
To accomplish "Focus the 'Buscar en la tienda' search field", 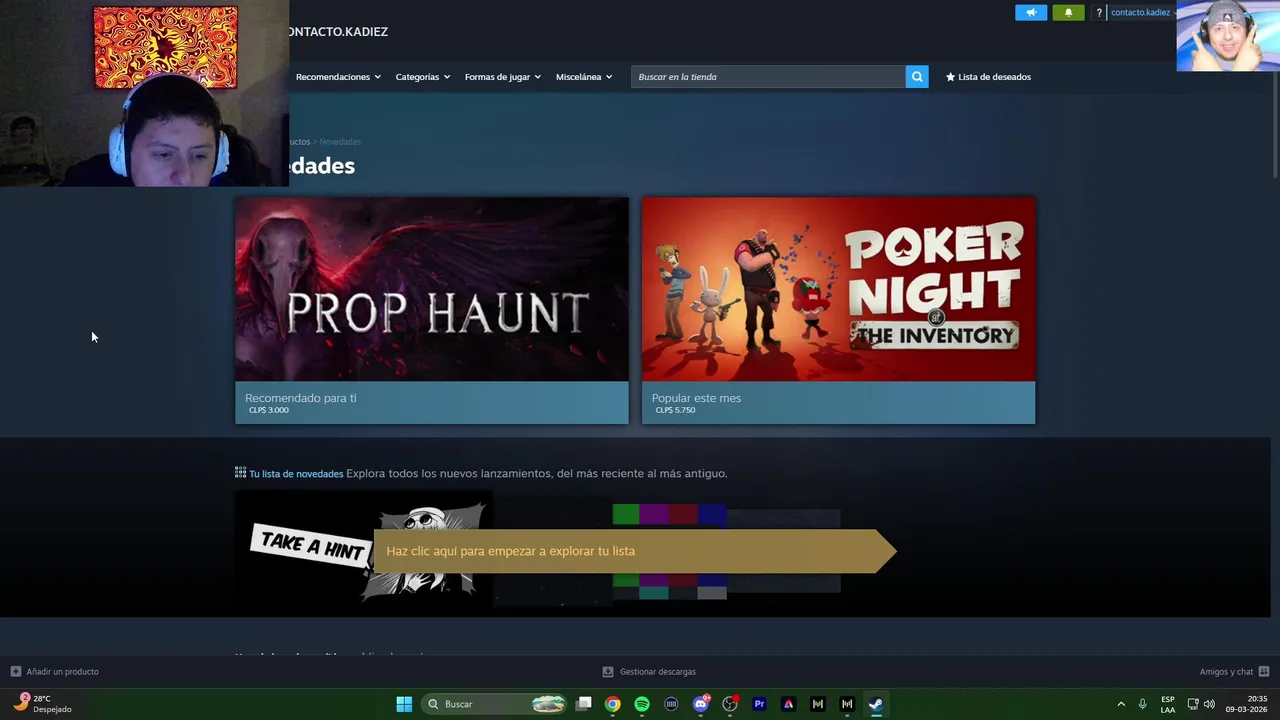I will pyautogui.click(x=768, y=77).
